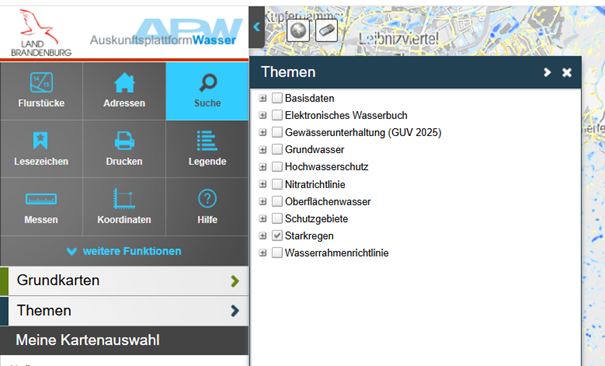This screenshot has height=366, width=605.
Task: Click the Grundwasser label text
Action: click(x=314, y=149)
